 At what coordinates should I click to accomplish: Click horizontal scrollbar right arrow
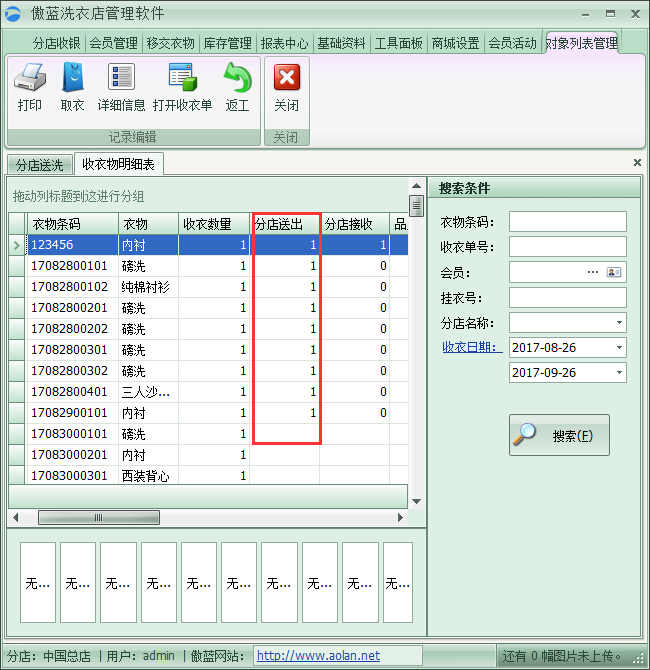click(400, 517)
